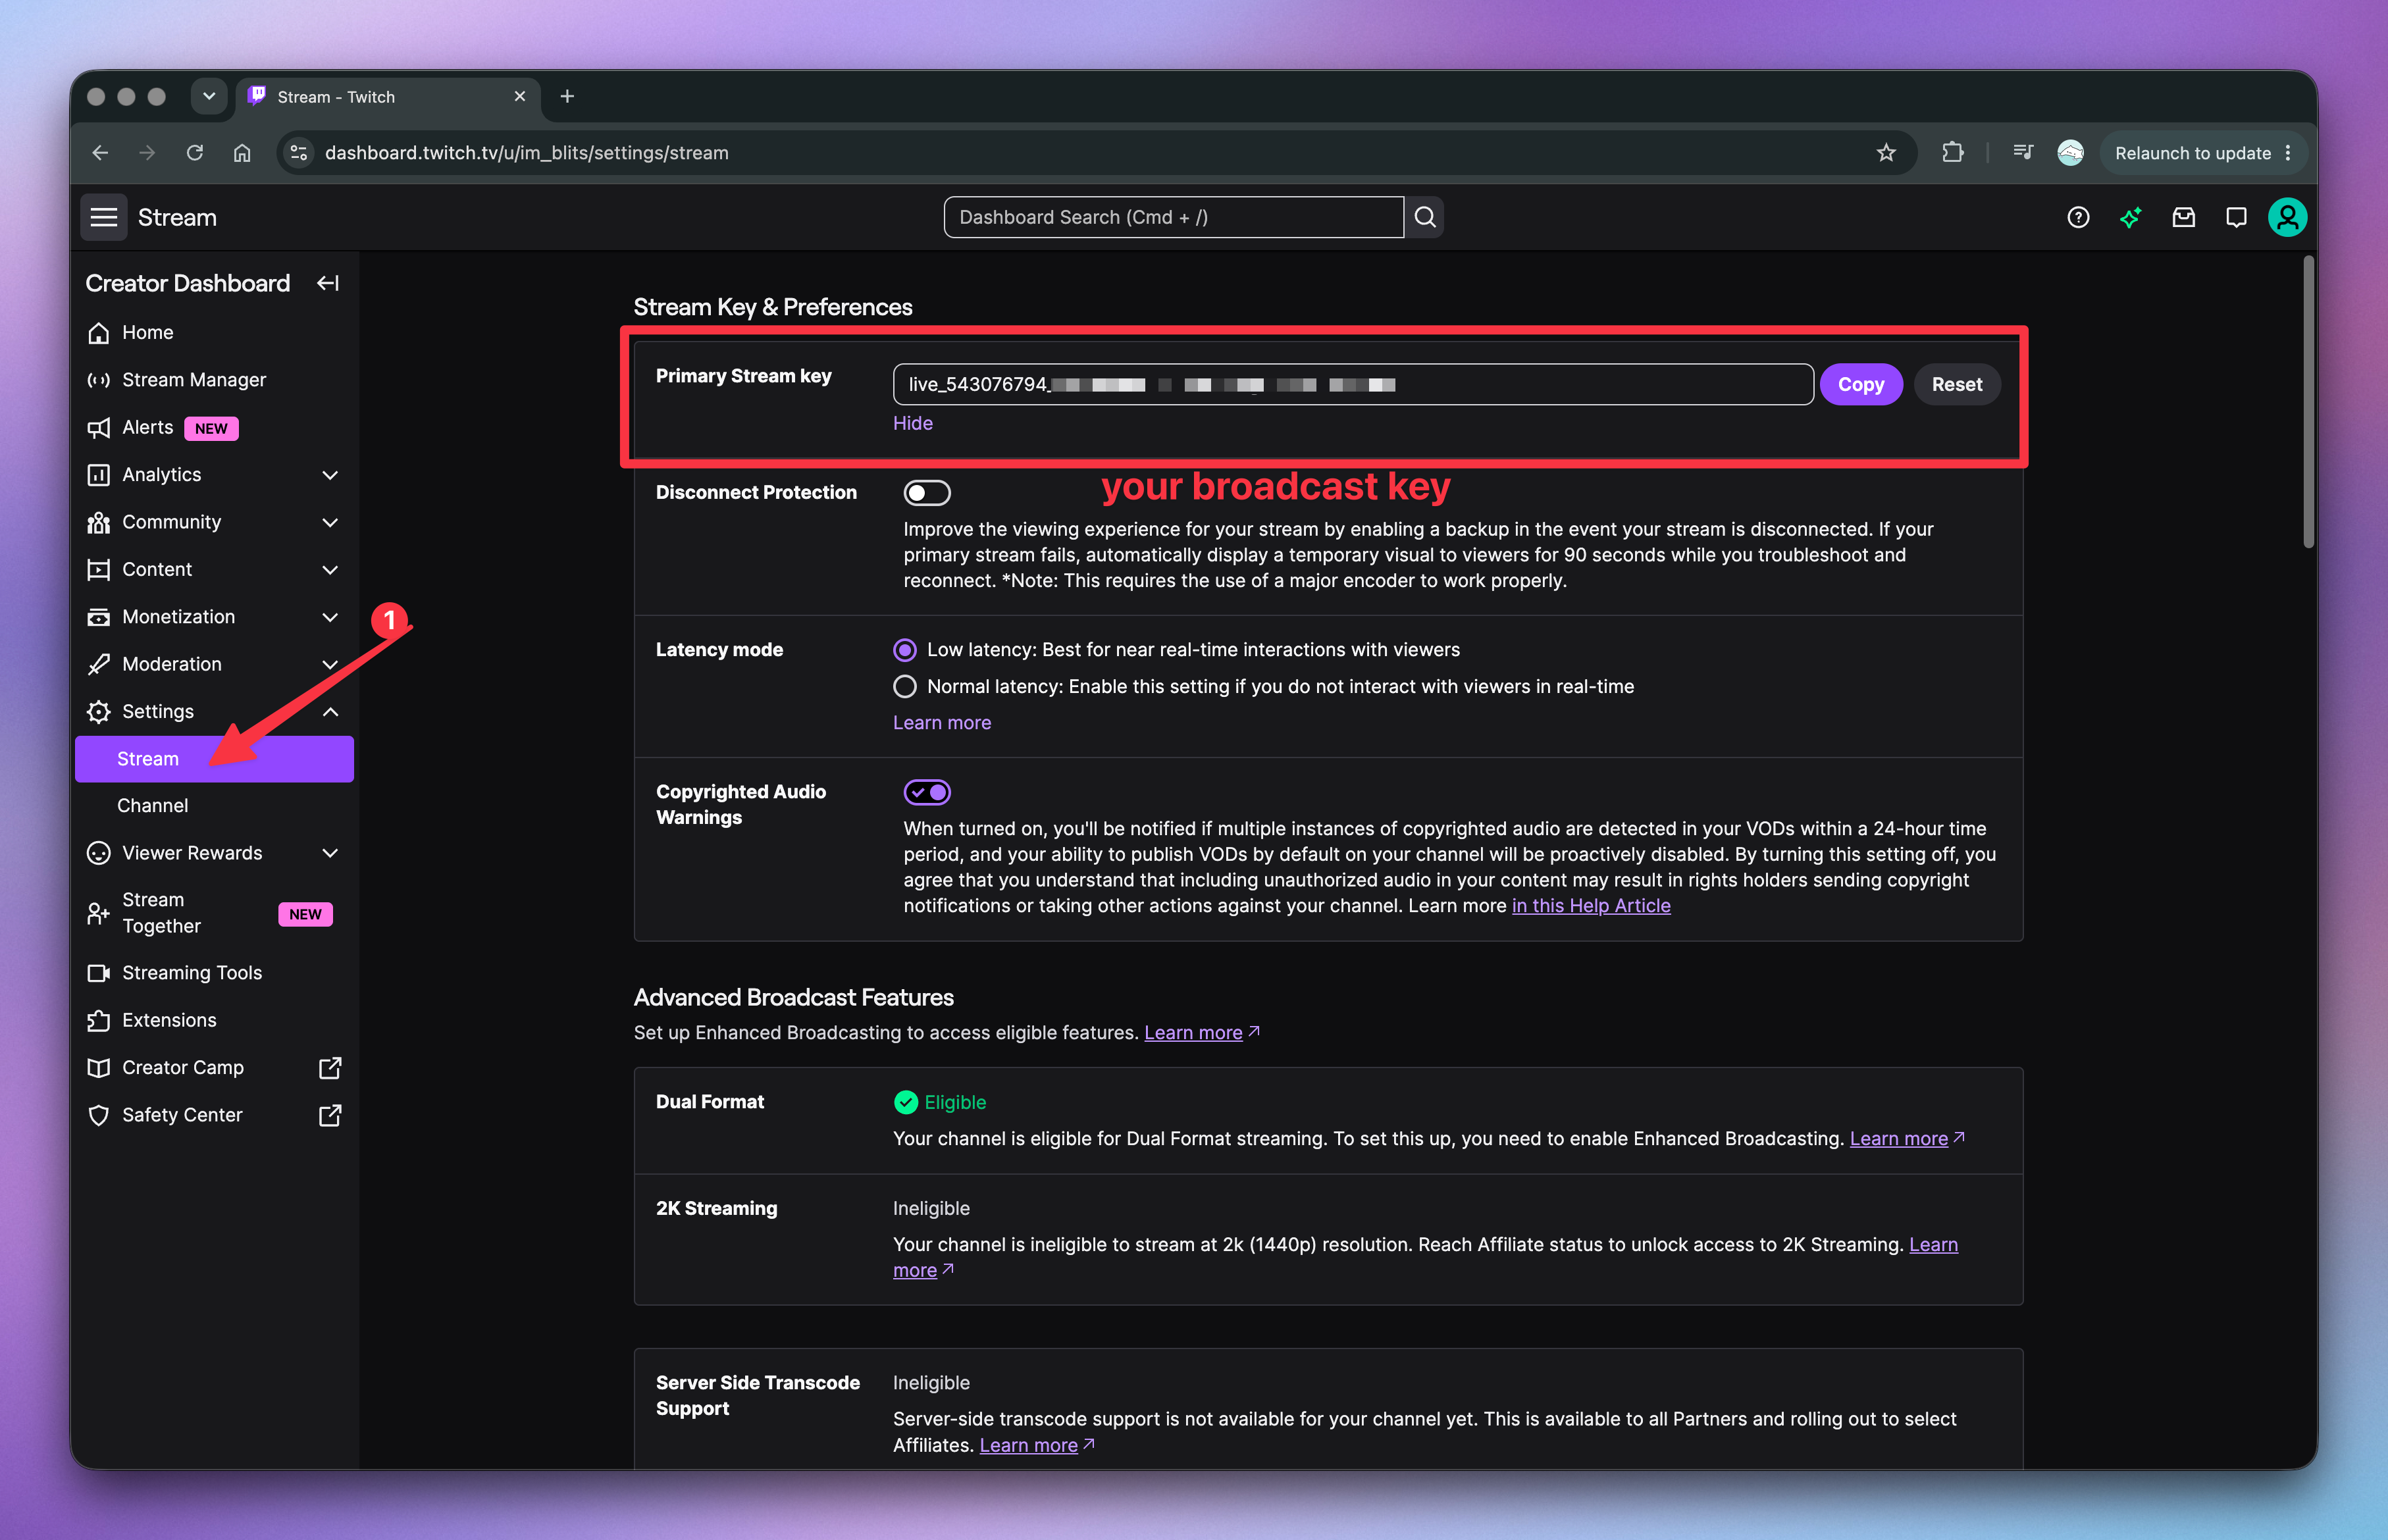Click Learn more in Dual Format row
Viewport: 2388px width, 1540px height.
(1898, 1138)
